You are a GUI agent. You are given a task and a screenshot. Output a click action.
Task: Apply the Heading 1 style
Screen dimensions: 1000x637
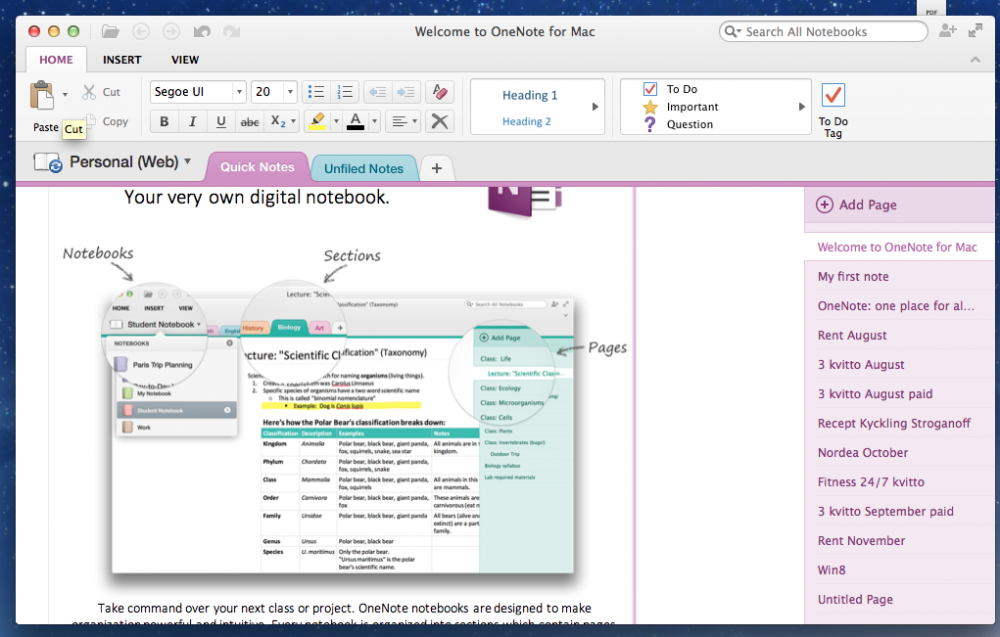529,95
